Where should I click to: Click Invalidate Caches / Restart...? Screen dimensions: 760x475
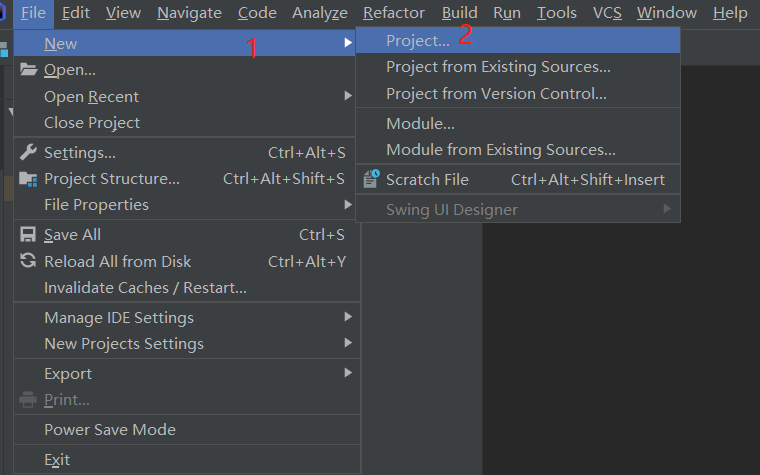pyautogui.click(x=145, y=287)
